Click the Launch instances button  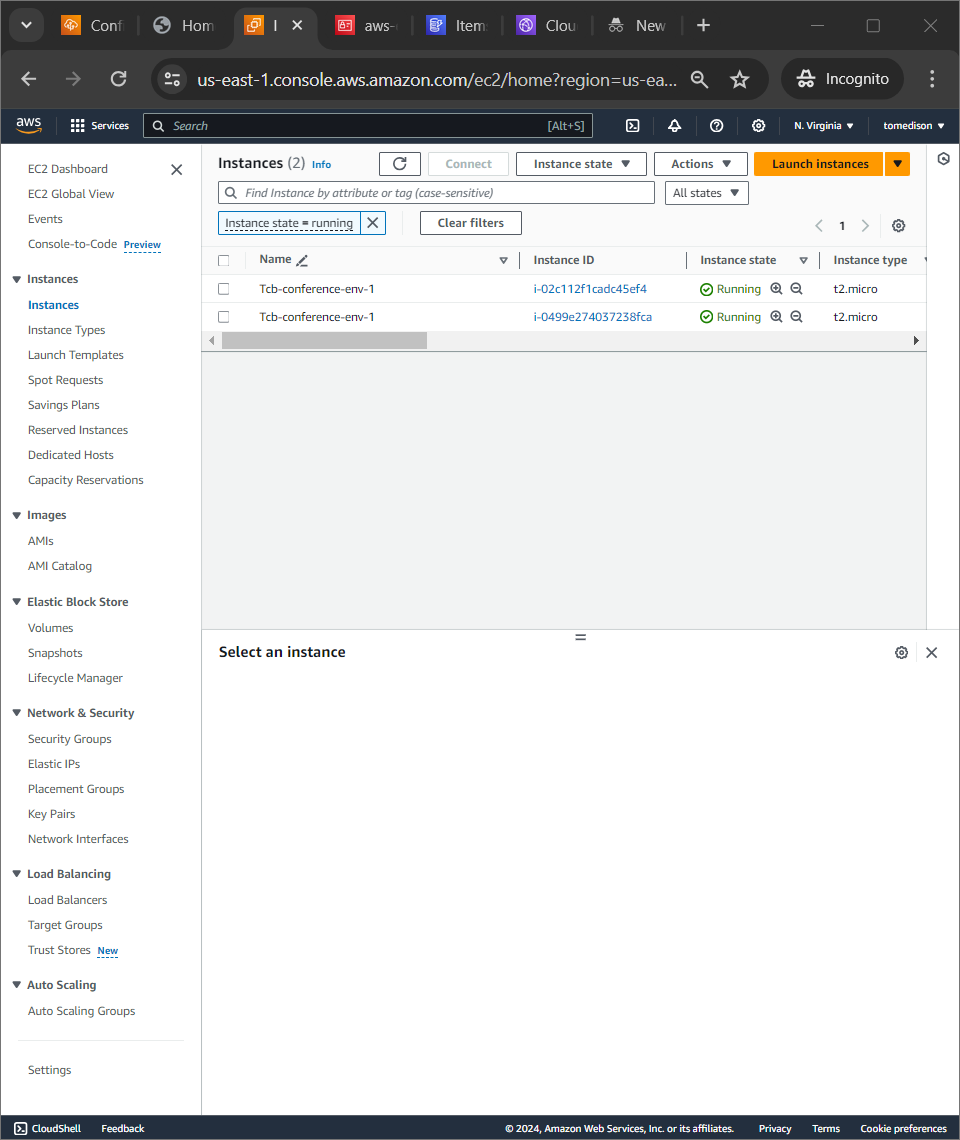coord(819,164)
